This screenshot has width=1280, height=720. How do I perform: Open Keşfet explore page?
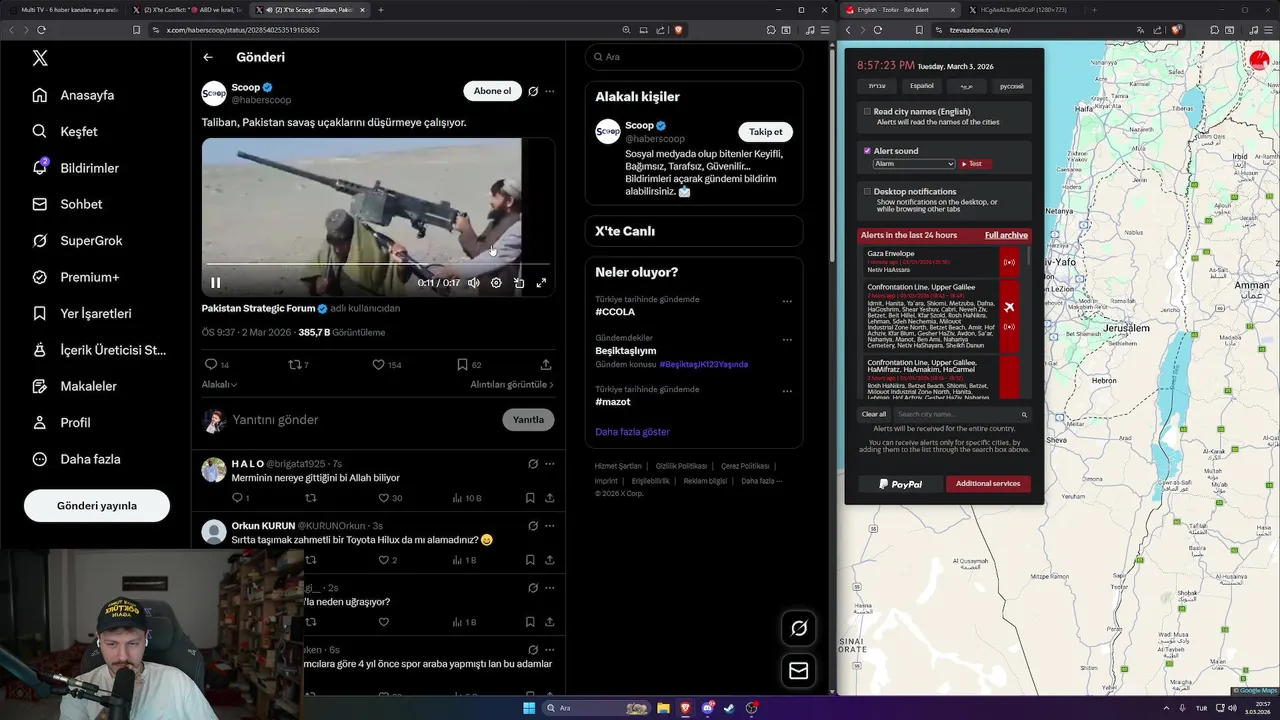[65, 131]
